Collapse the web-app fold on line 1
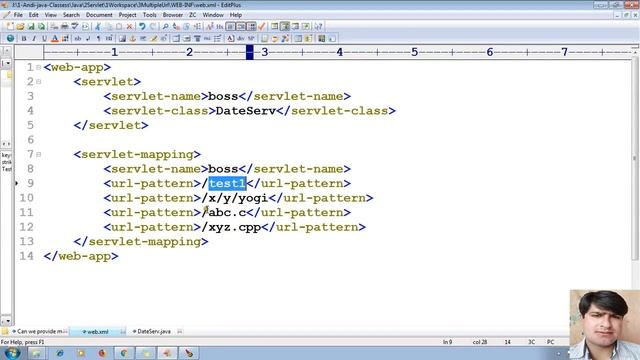640x360 pixels. pos(38,67)
